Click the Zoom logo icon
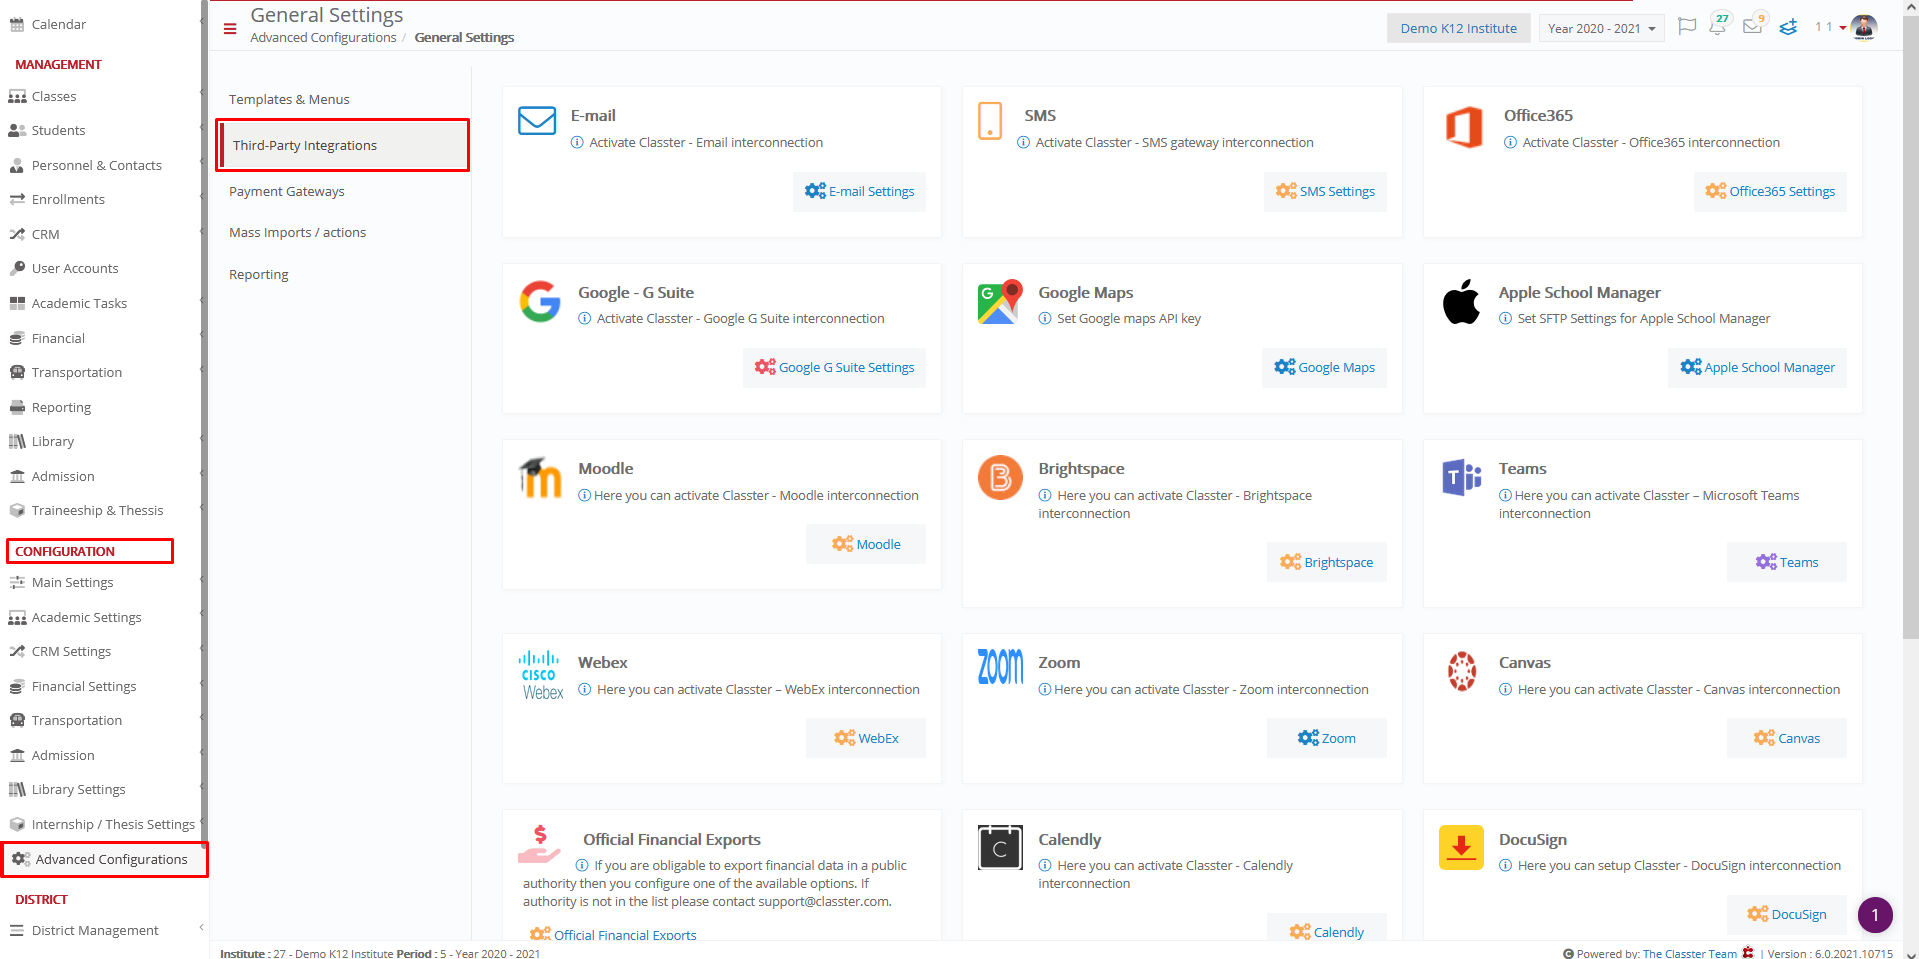Screen dimensions: 1919x959 1001,667
